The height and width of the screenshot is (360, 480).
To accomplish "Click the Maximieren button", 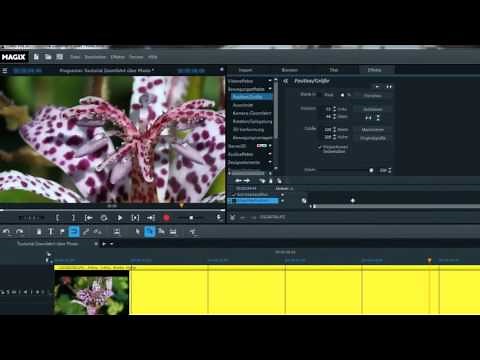I will coord(373,129).
